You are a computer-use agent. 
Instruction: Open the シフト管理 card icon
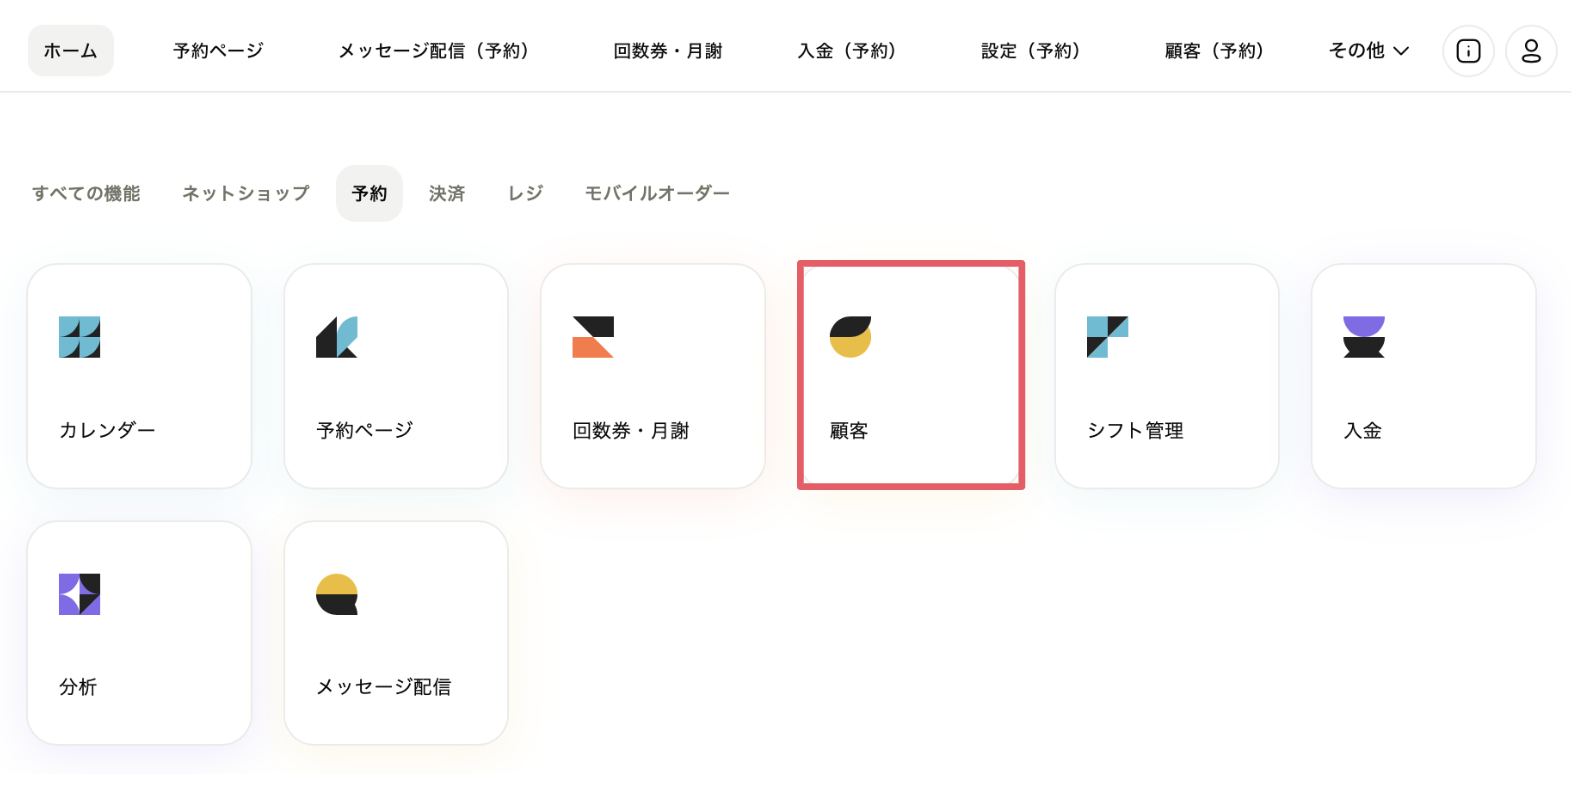tap(1107, 337)
